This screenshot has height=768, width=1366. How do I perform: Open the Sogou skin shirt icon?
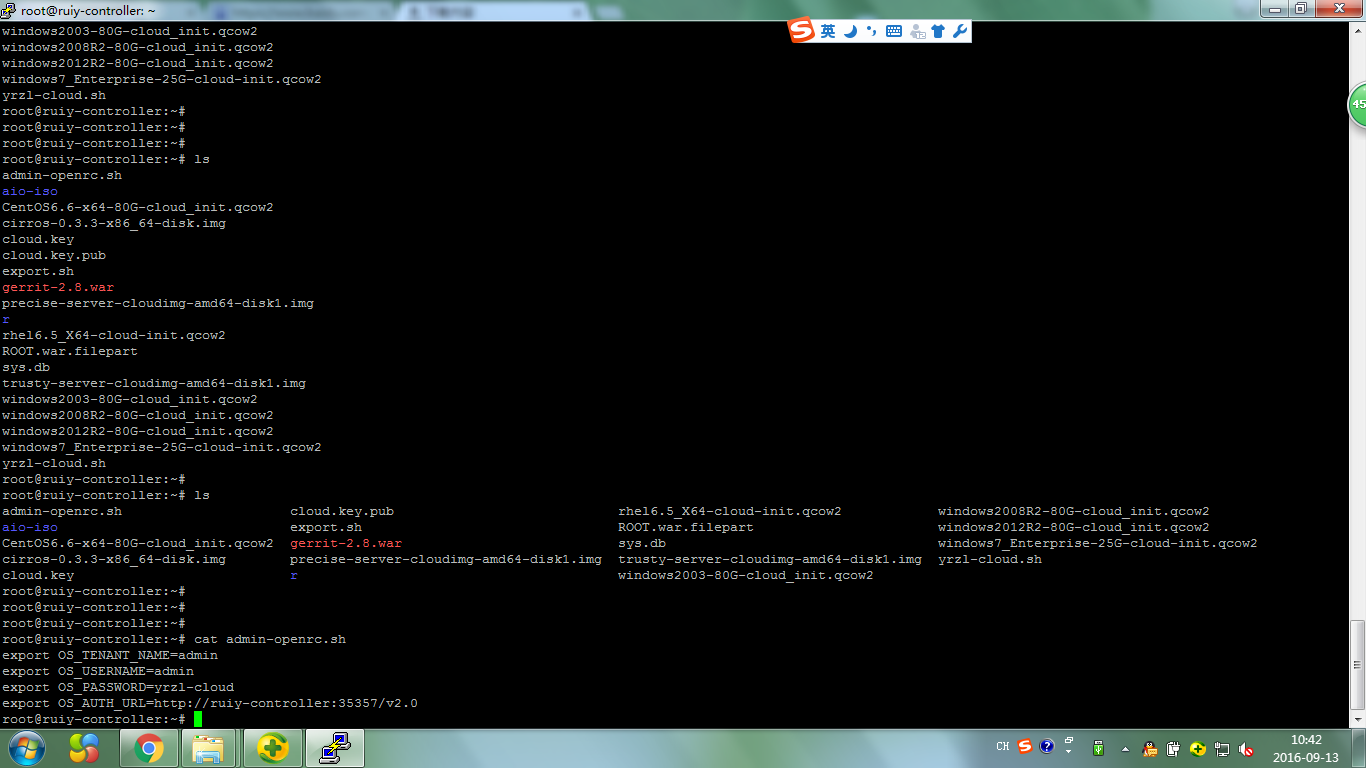coord(938,31)
